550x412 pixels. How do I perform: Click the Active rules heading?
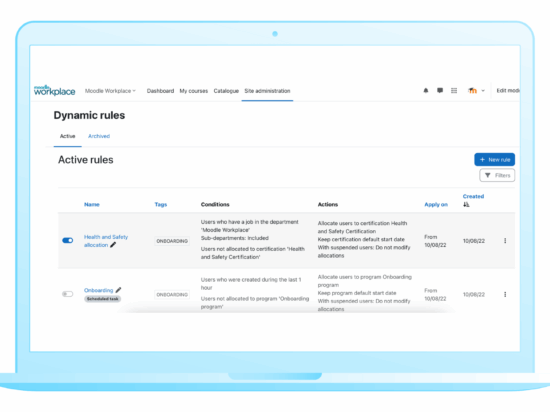86,160
